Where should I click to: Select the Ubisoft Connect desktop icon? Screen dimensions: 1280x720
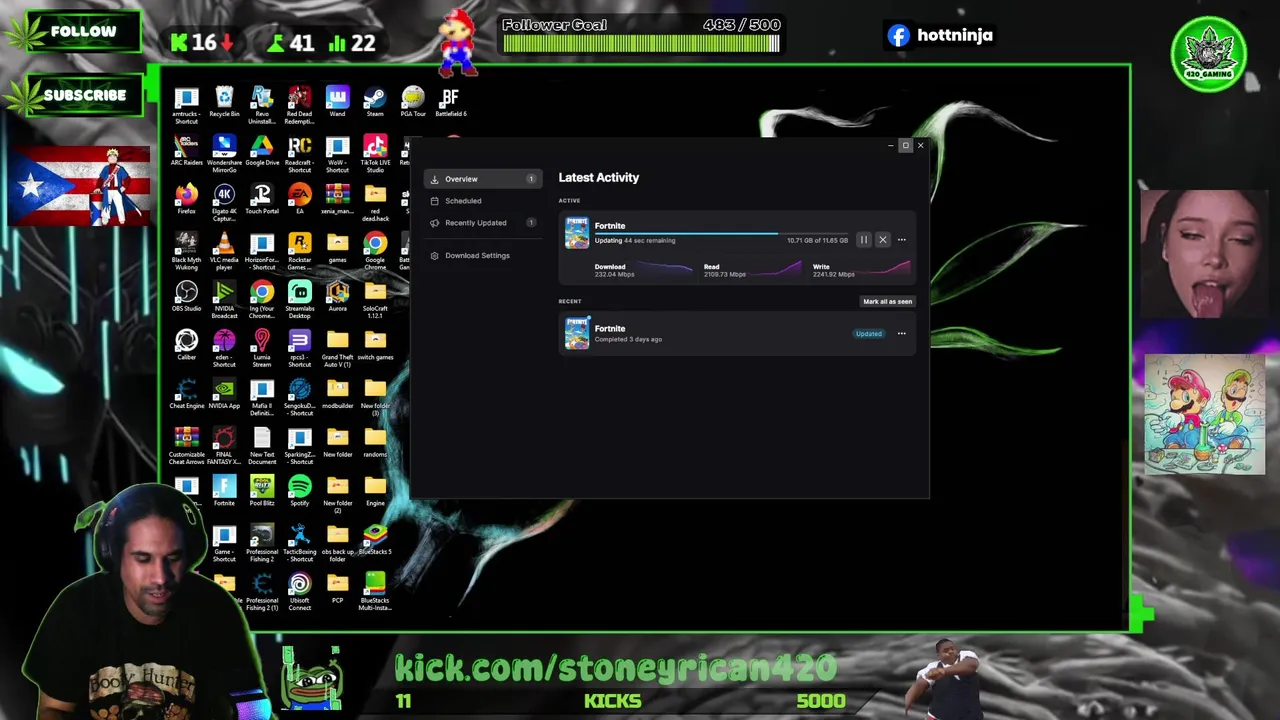click(x=300, y=590)
